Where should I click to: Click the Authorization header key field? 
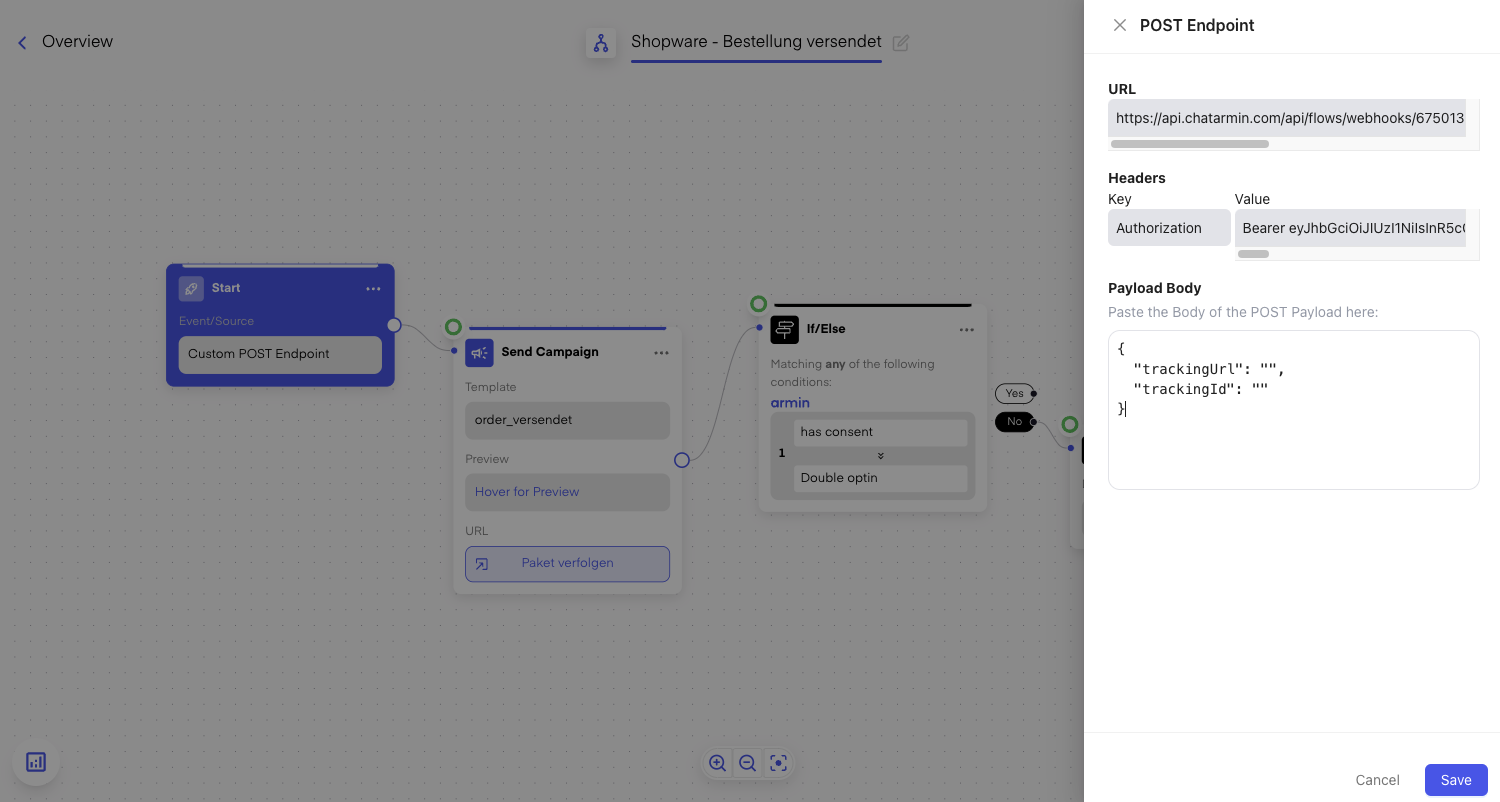(x=1168, y=228)
